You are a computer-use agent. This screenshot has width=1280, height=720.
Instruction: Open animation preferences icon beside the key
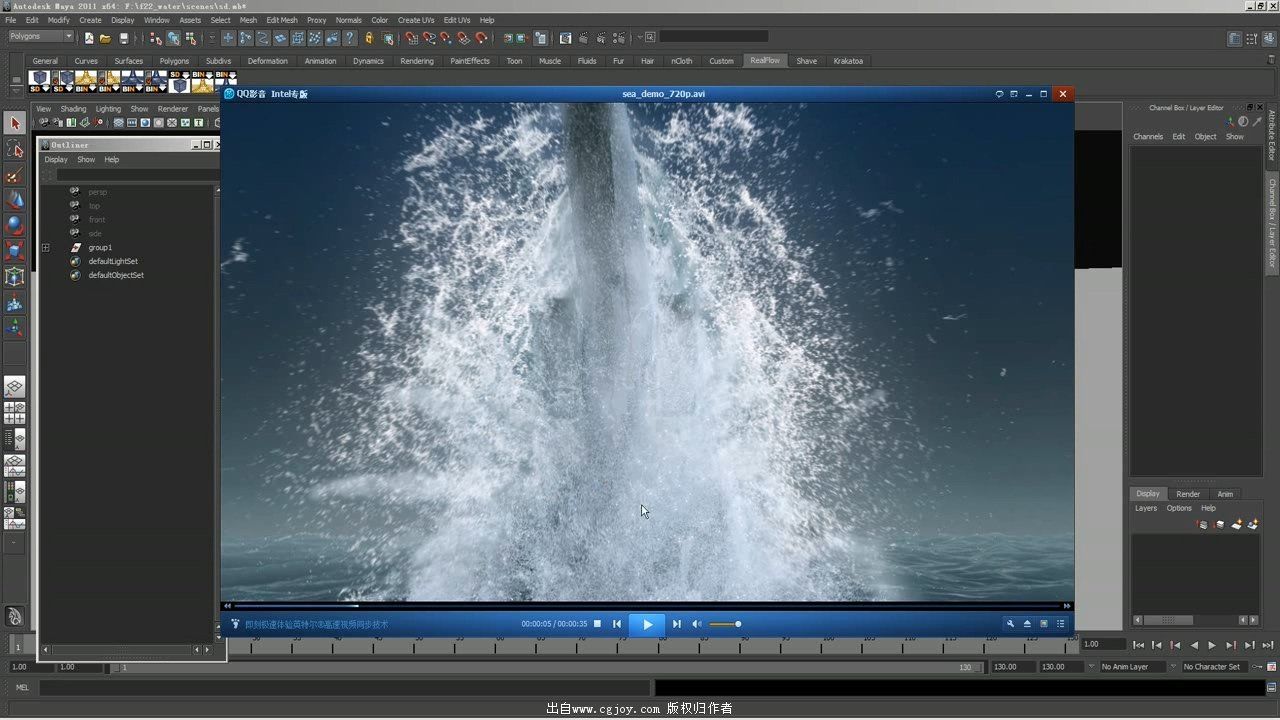[x=1270, y=667]
